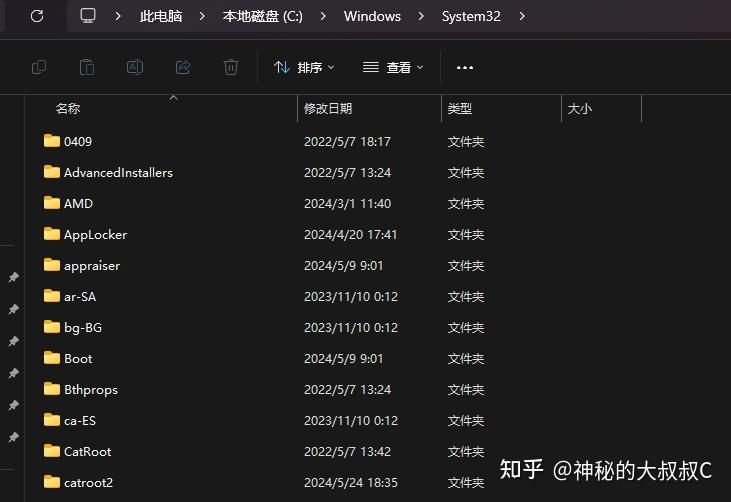Click date 2024/4/20 17:41
This screenshot has width=731, height=502.
pyautogui.click(x=351, y=234)
